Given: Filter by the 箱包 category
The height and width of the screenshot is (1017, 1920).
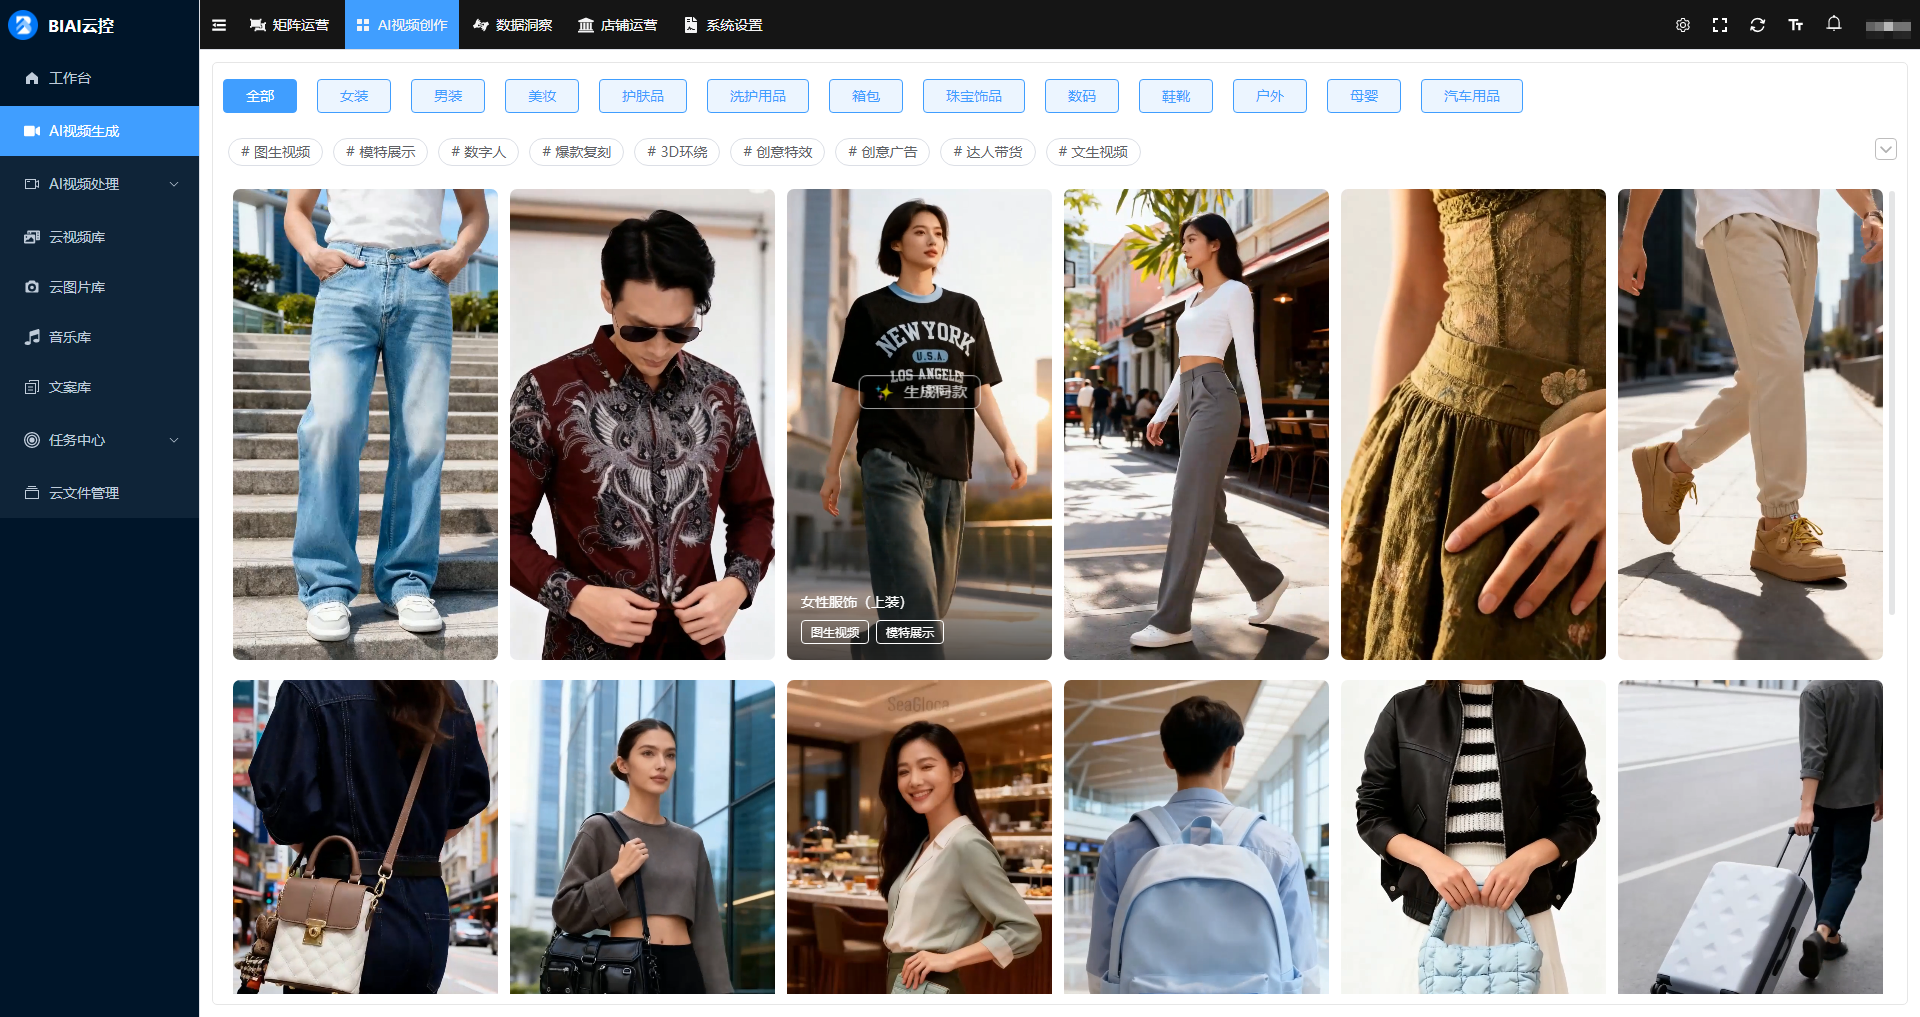Looking at the screenshot, I should point(866,96).
